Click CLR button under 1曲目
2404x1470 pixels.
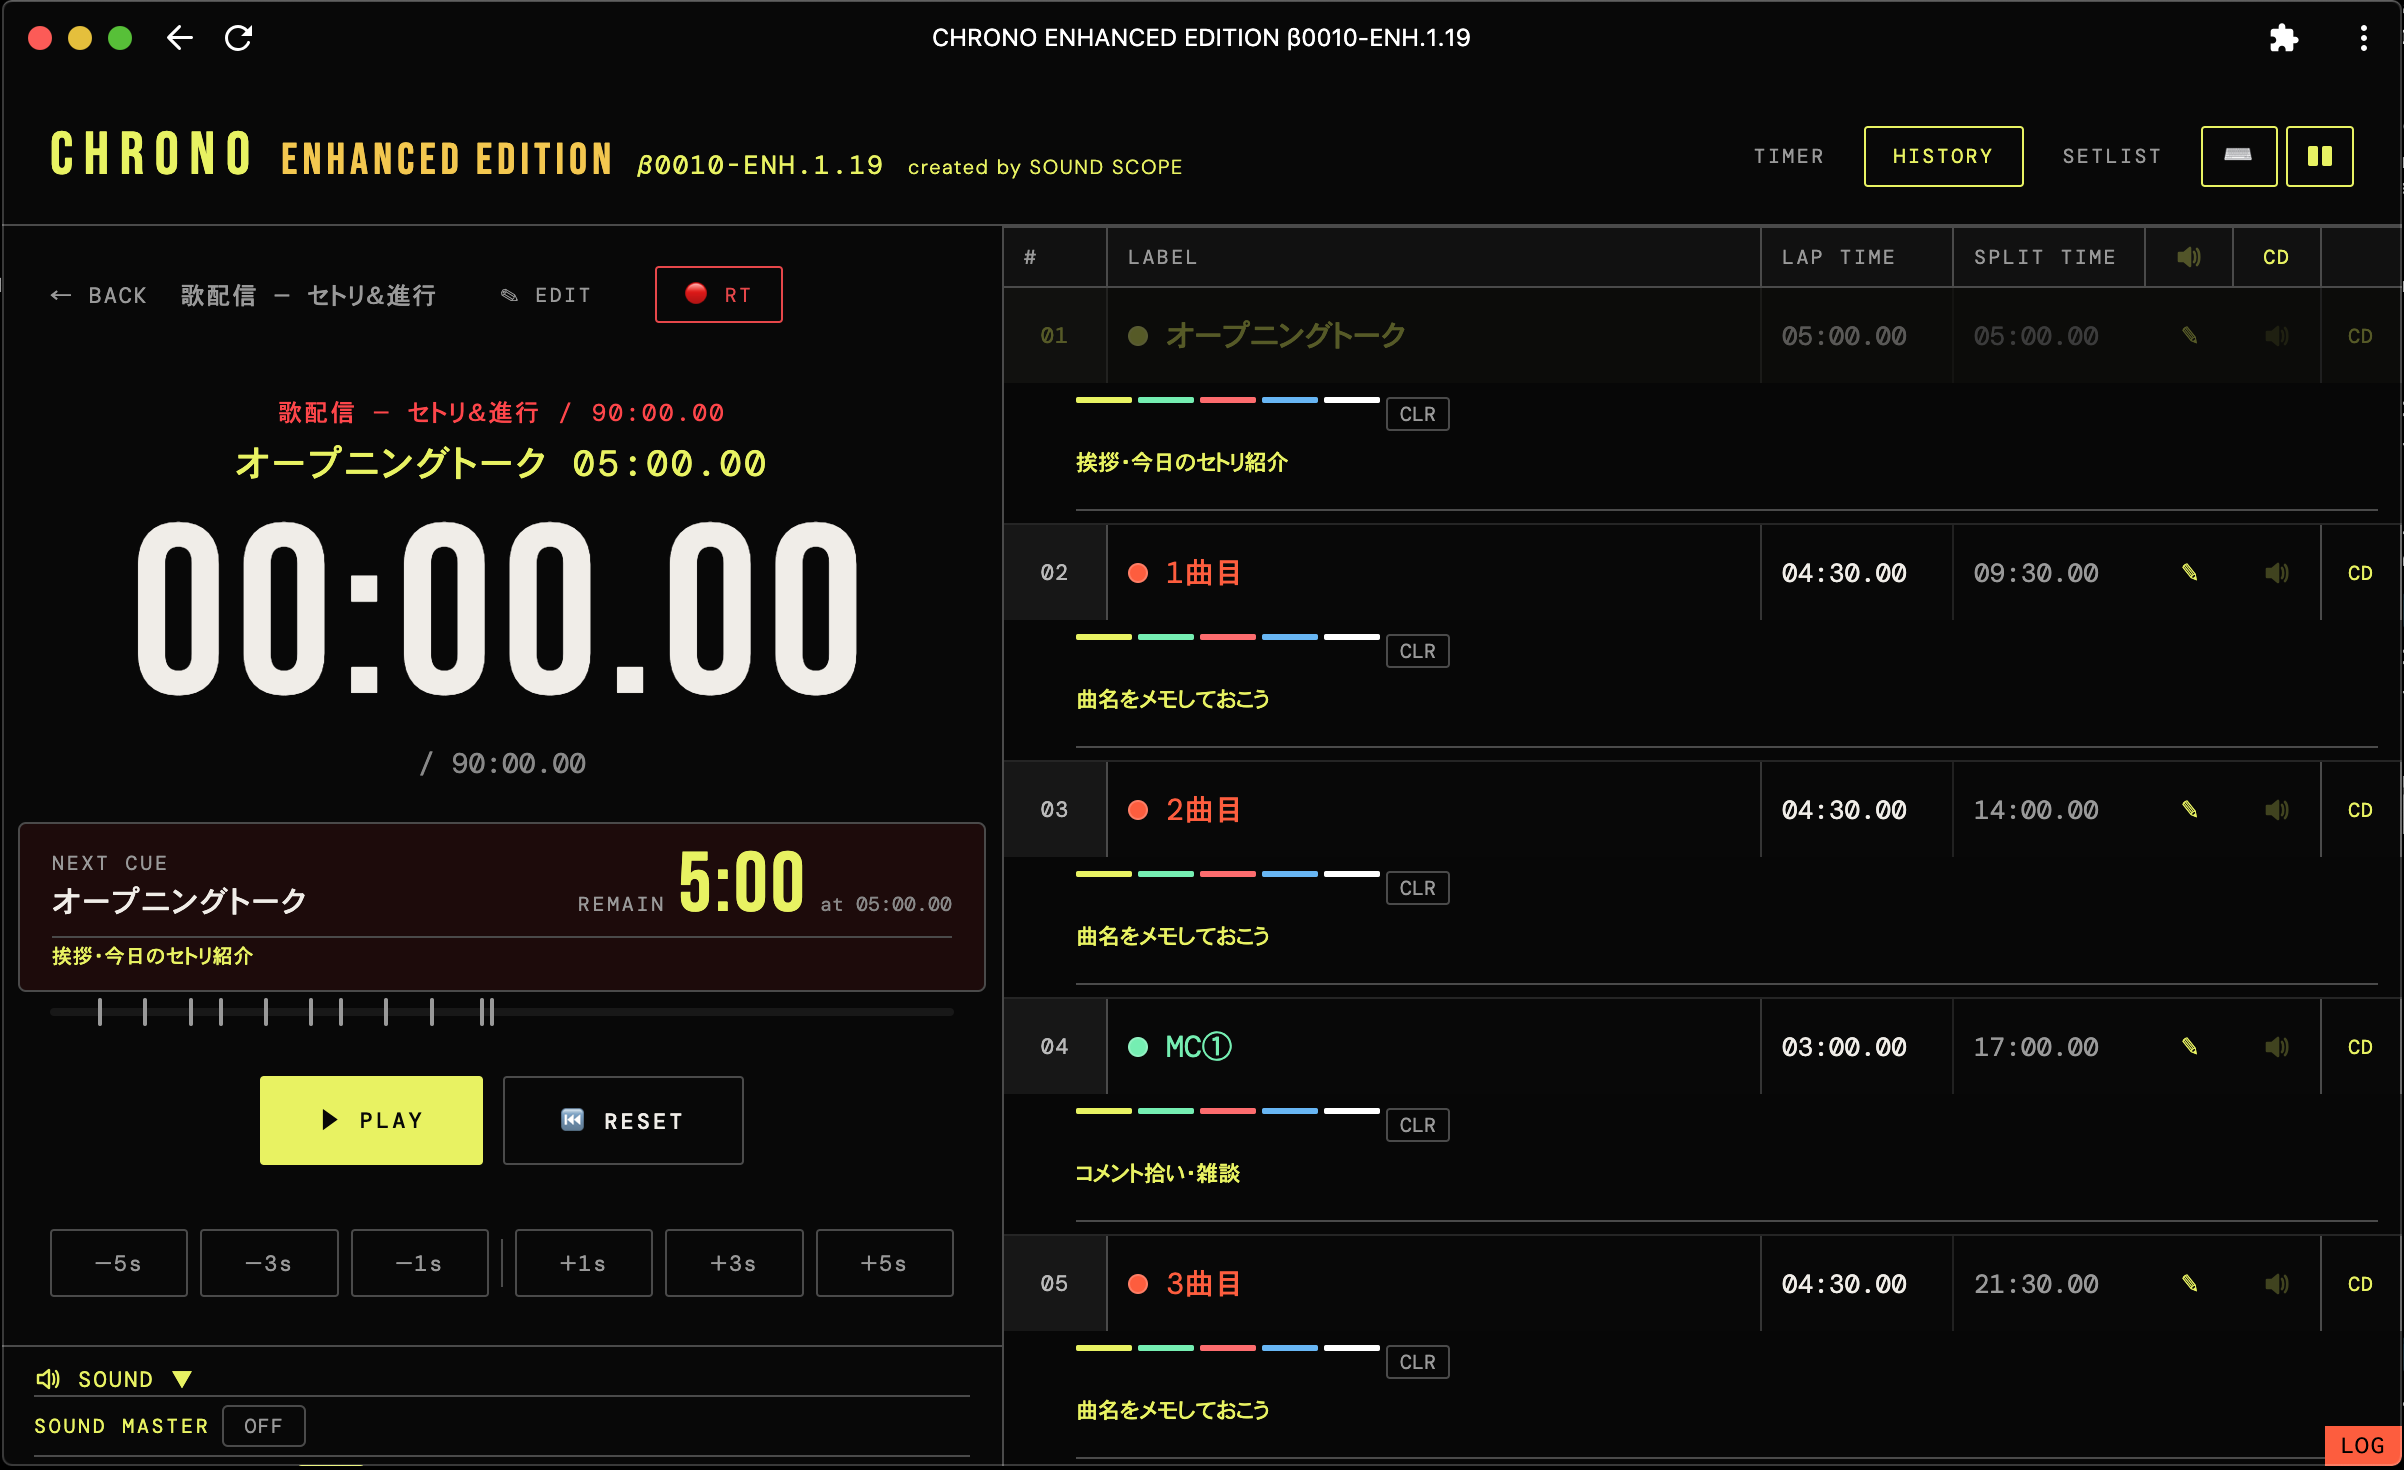(x=1417, y=651)
